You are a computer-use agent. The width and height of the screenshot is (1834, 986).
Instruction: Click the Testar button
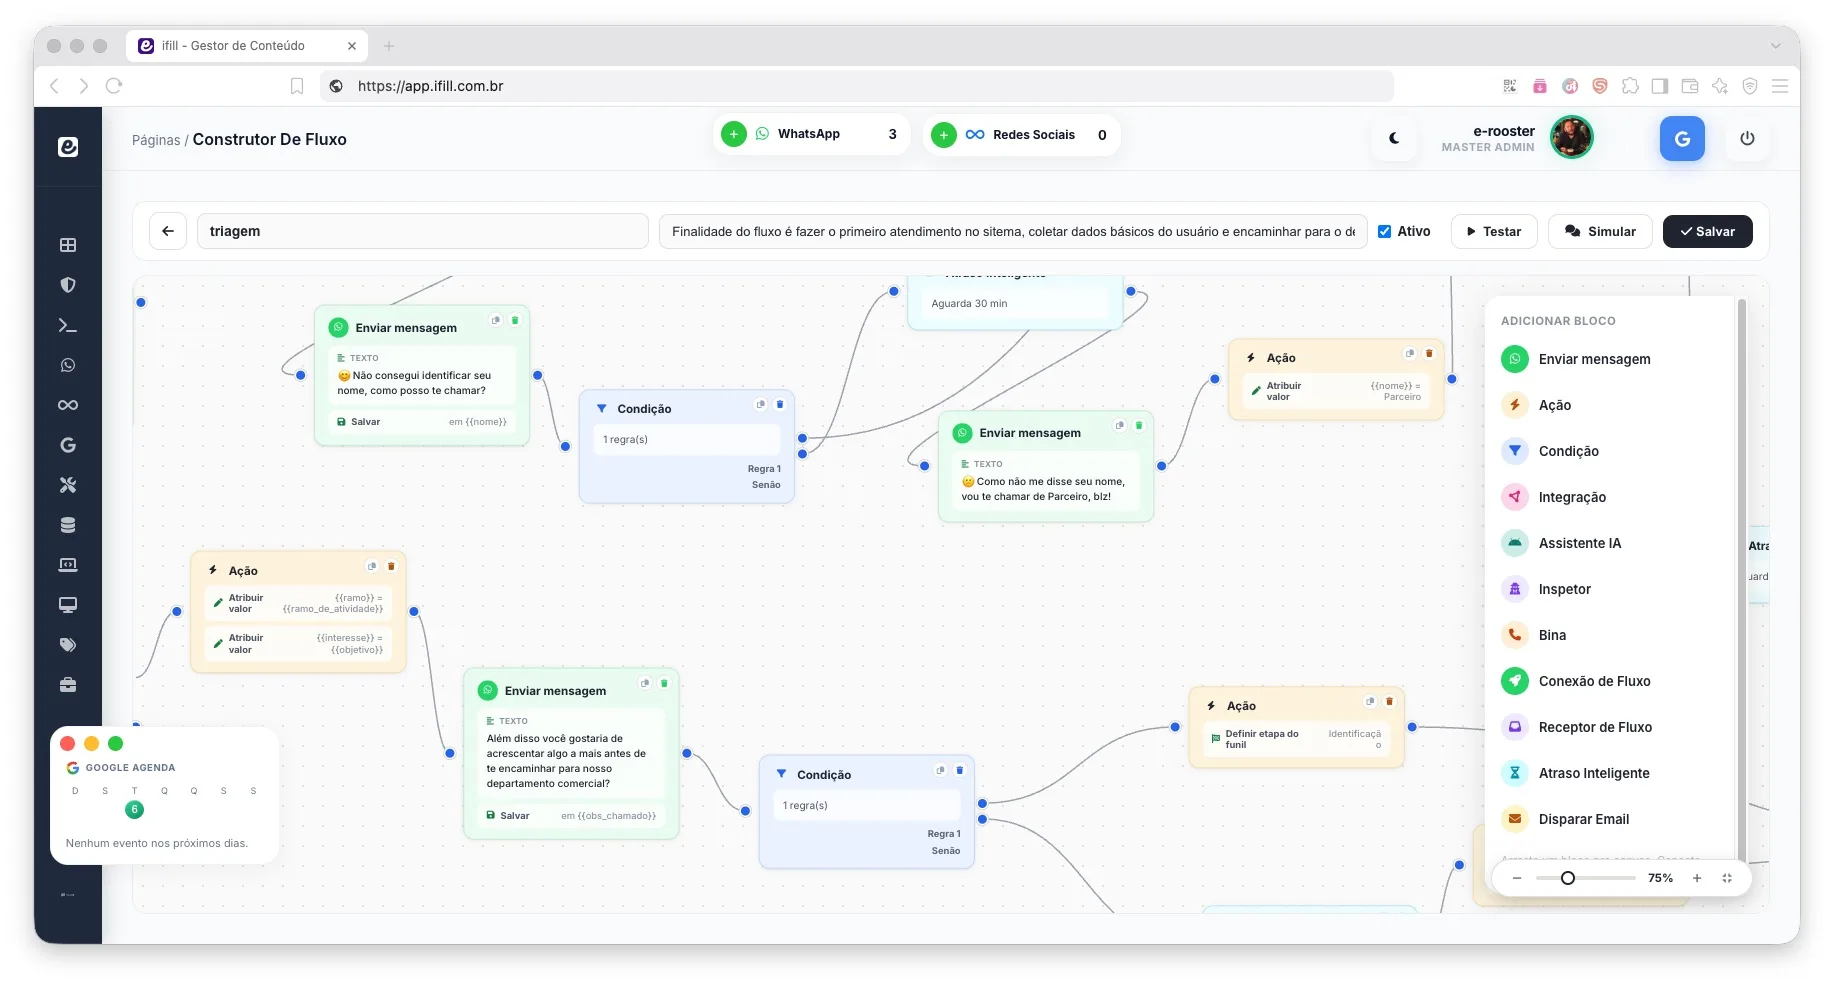click(1494, 231)
